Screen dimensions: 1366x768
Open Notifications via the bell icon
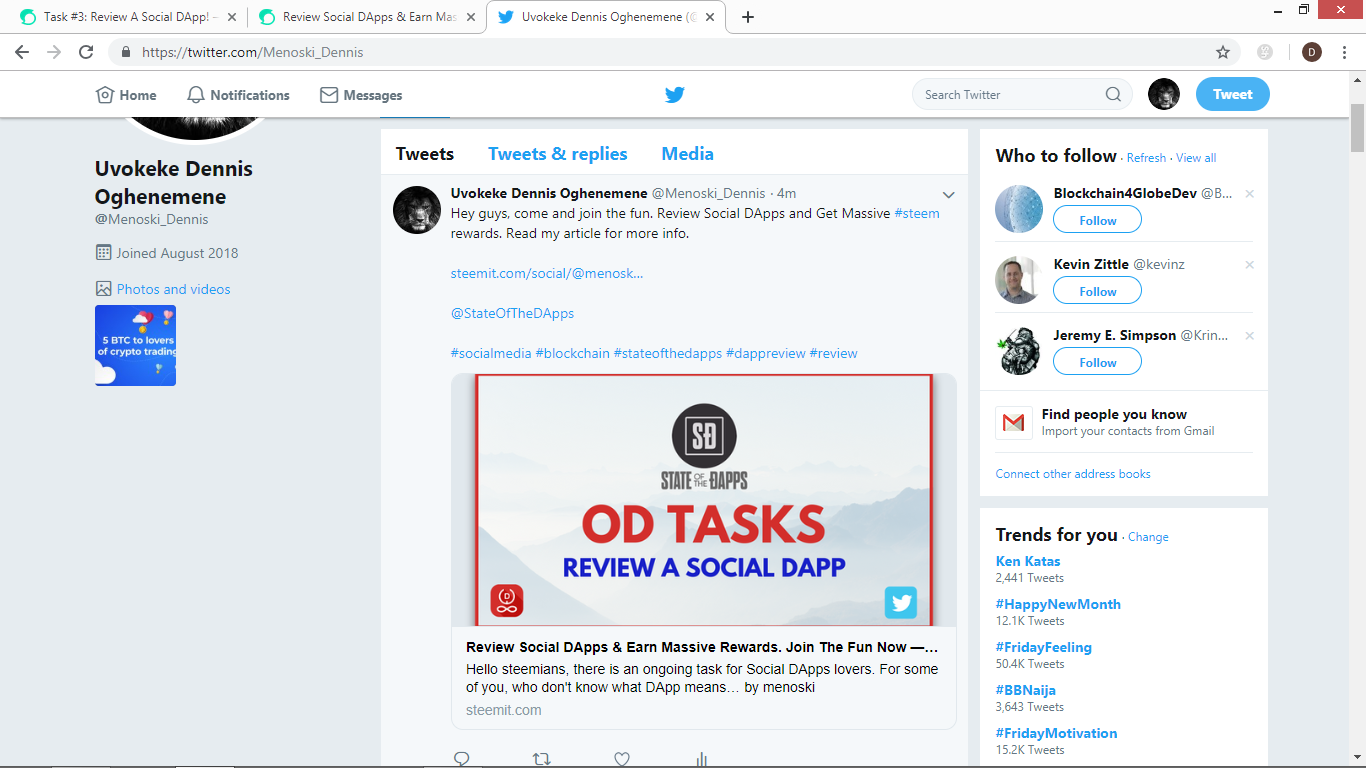click(196, 95)
